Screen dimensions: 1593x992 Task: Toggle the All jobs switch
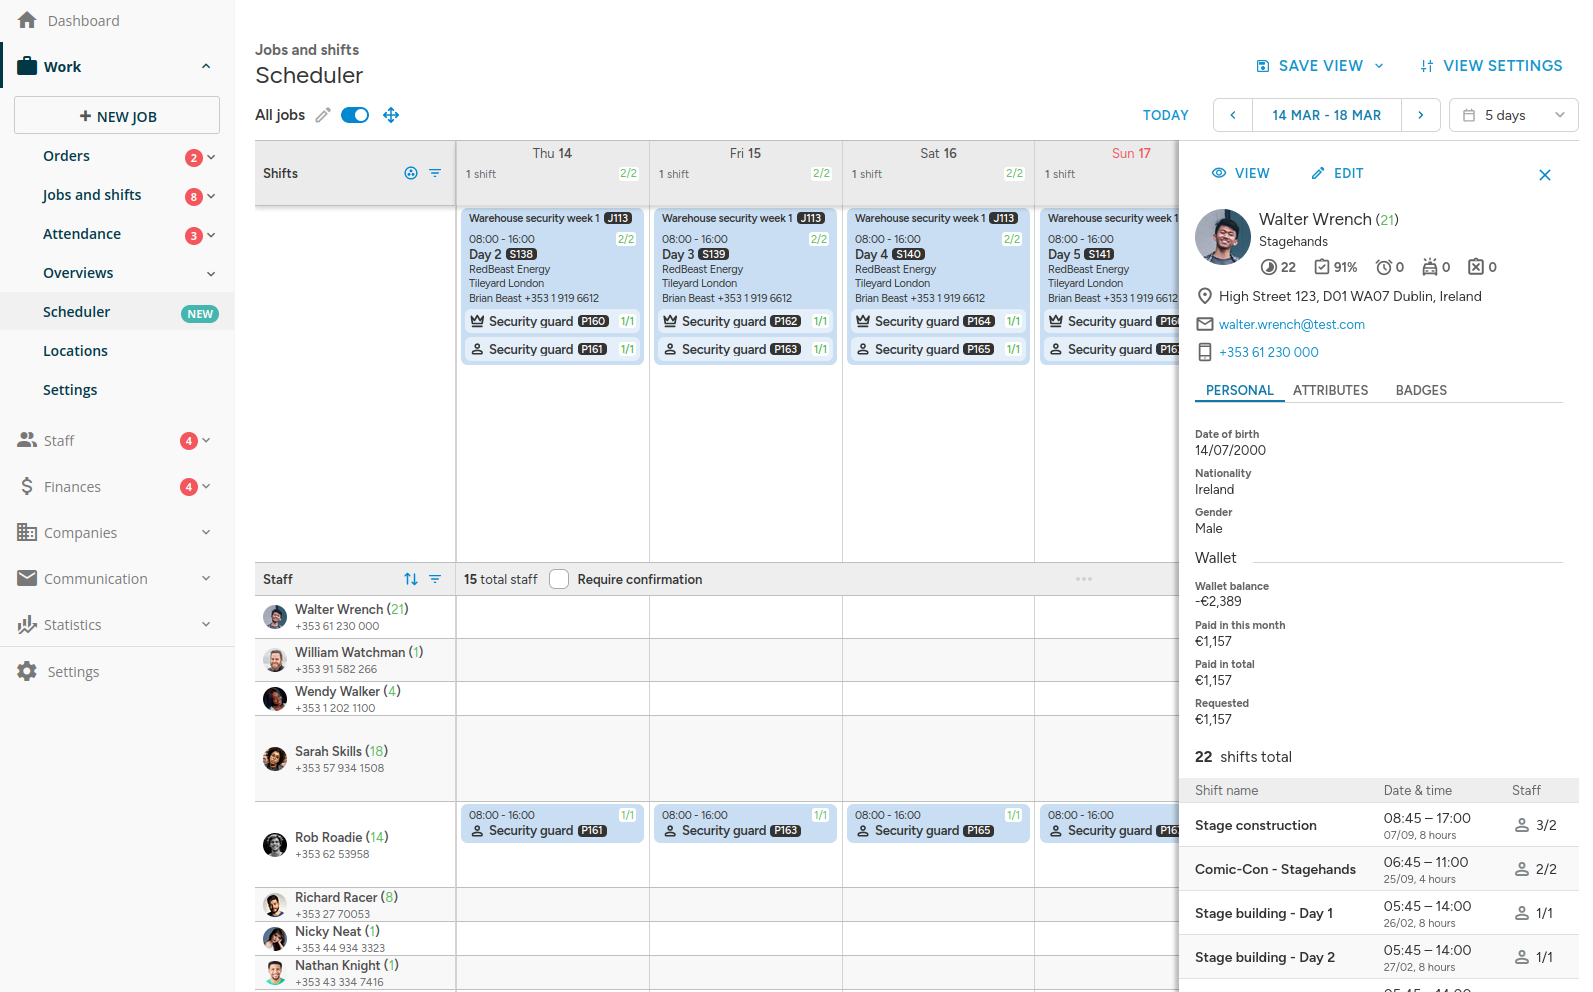[x=355, y=115]
